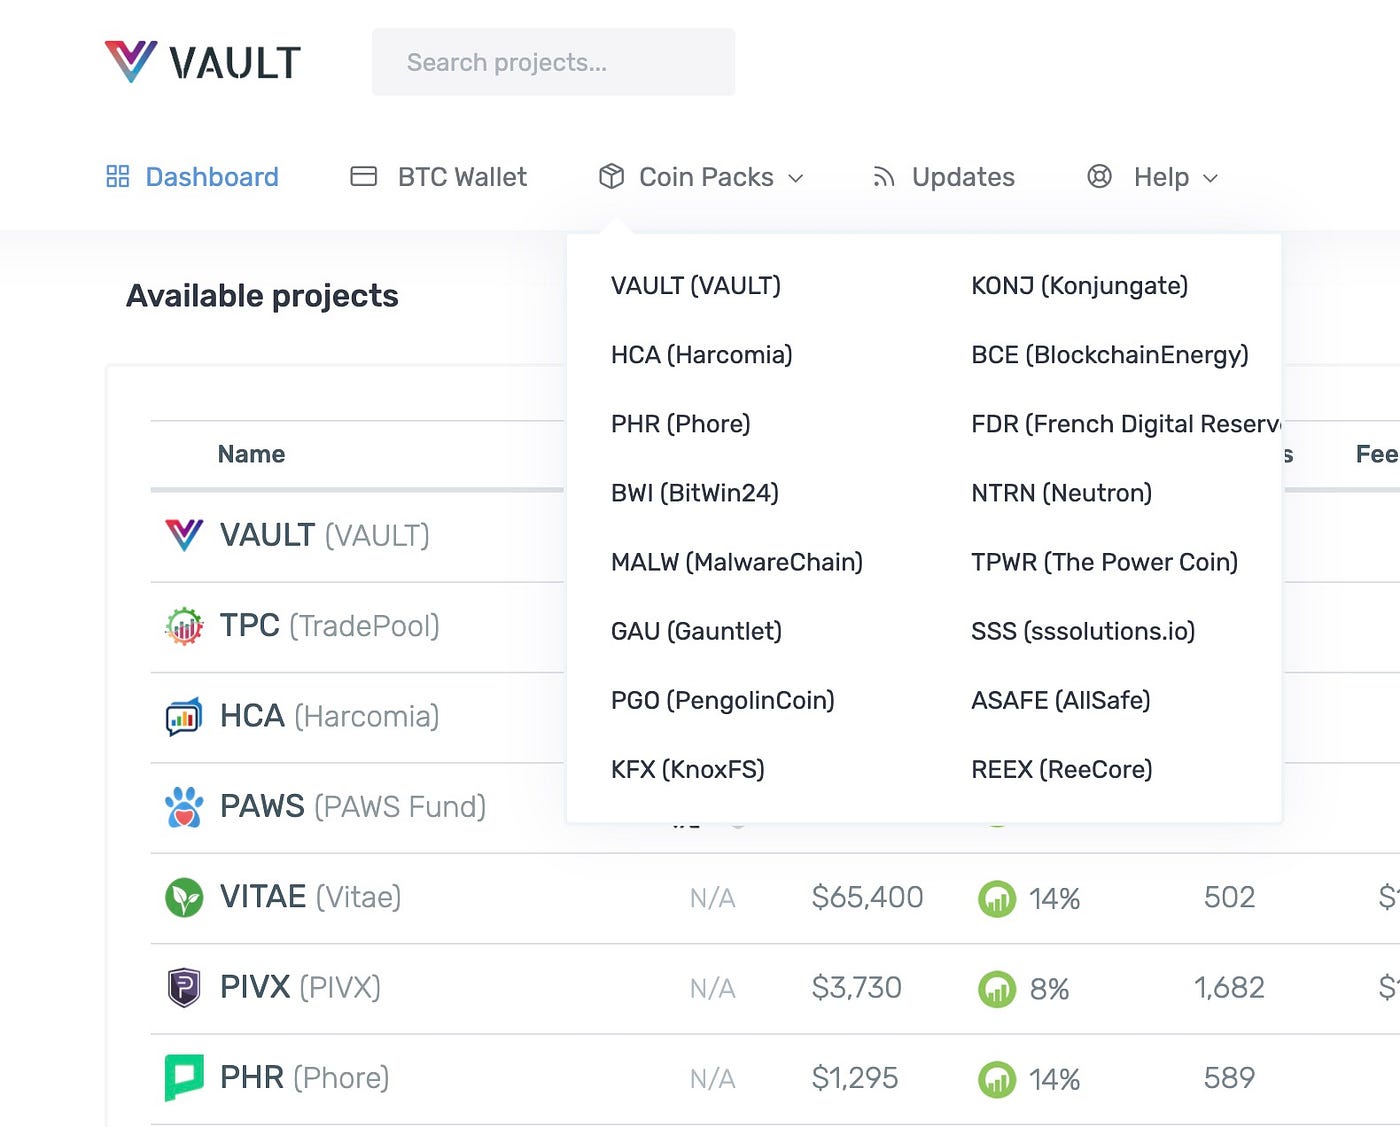The height and width of the screenshot is (1127, 1400).
Task: Choose NTRN (Neutron) coin pack
Action: coord(1062,493)
